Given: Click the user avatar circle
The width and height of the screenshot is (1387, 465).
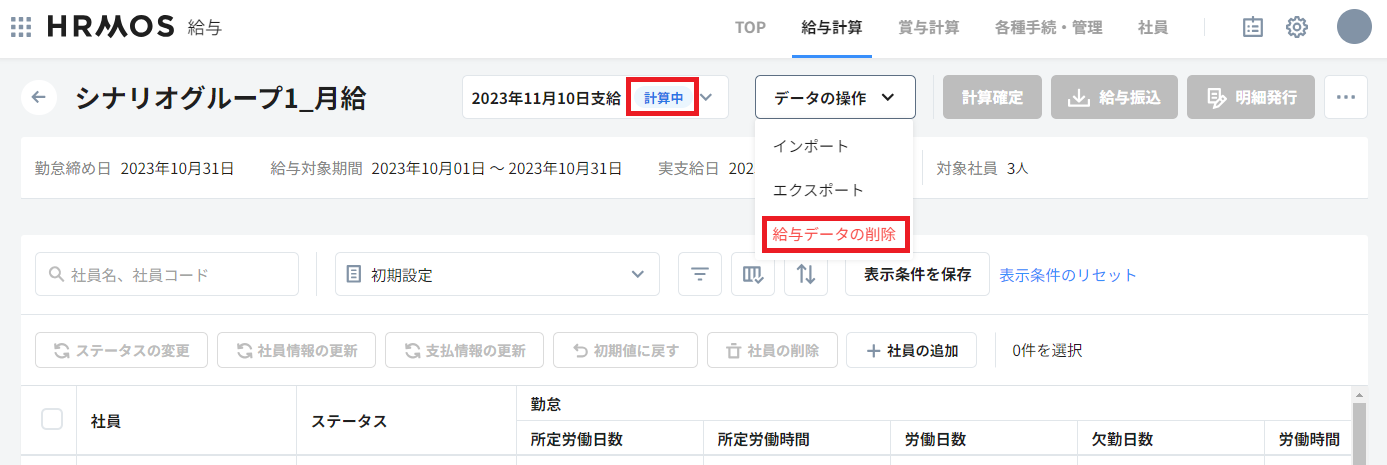Looking at the screenshot, I should click(x=1353, y=27).
